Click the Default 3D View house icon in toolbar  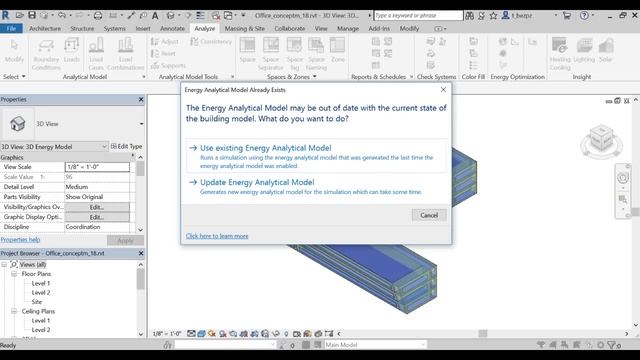pyautogui.click(x=170, y=16)
